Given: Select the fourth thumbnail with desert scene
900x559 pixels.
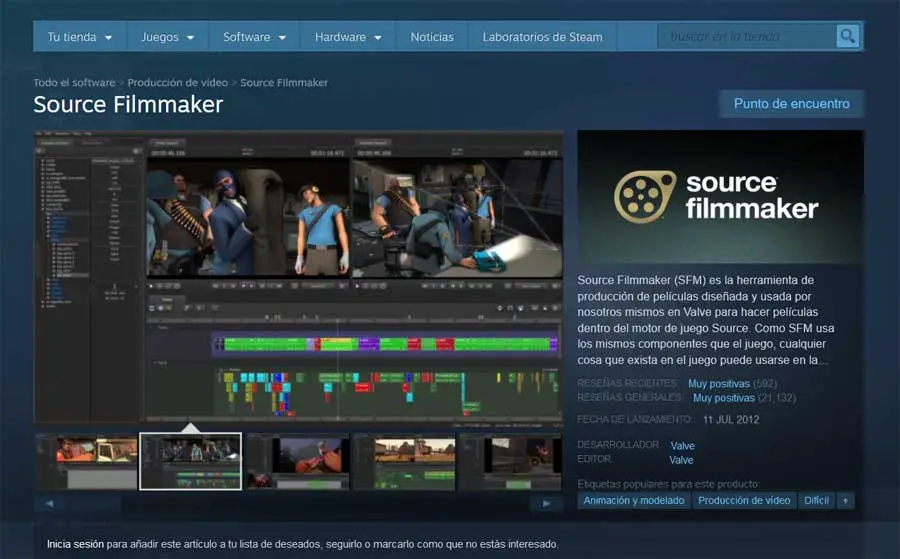Looking at the screenshot, I should [x=404, y=461].
